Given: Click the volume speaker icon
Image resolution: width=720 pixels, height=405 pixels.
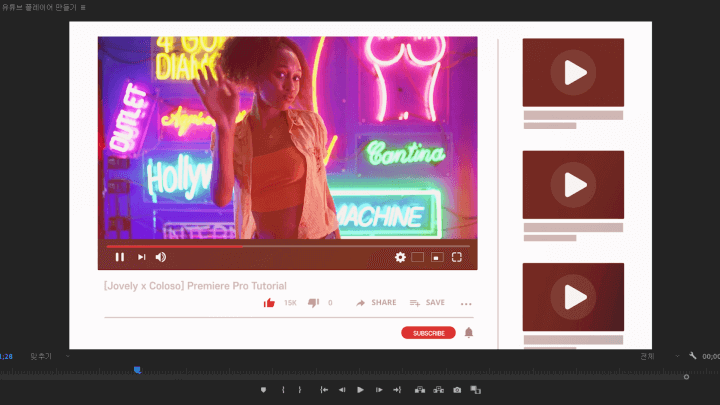Looking at the screenshot, I should pyautogui.click(x=161, y=257).
